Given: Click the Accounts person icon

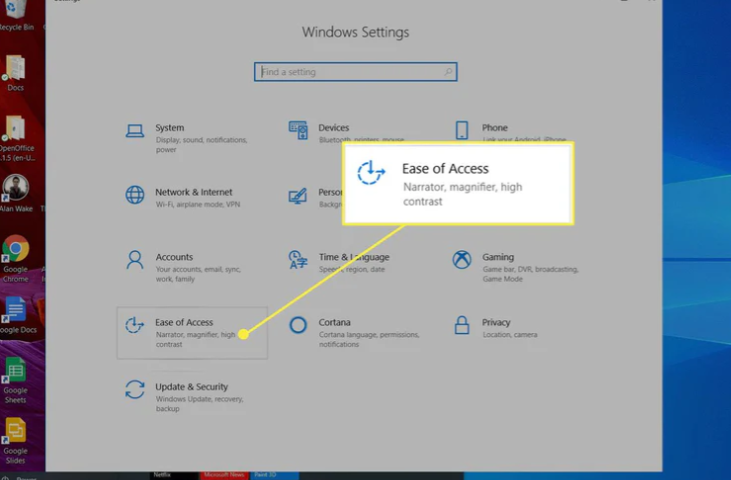Looking at the screenshot, I should click(x=134, y=260).
